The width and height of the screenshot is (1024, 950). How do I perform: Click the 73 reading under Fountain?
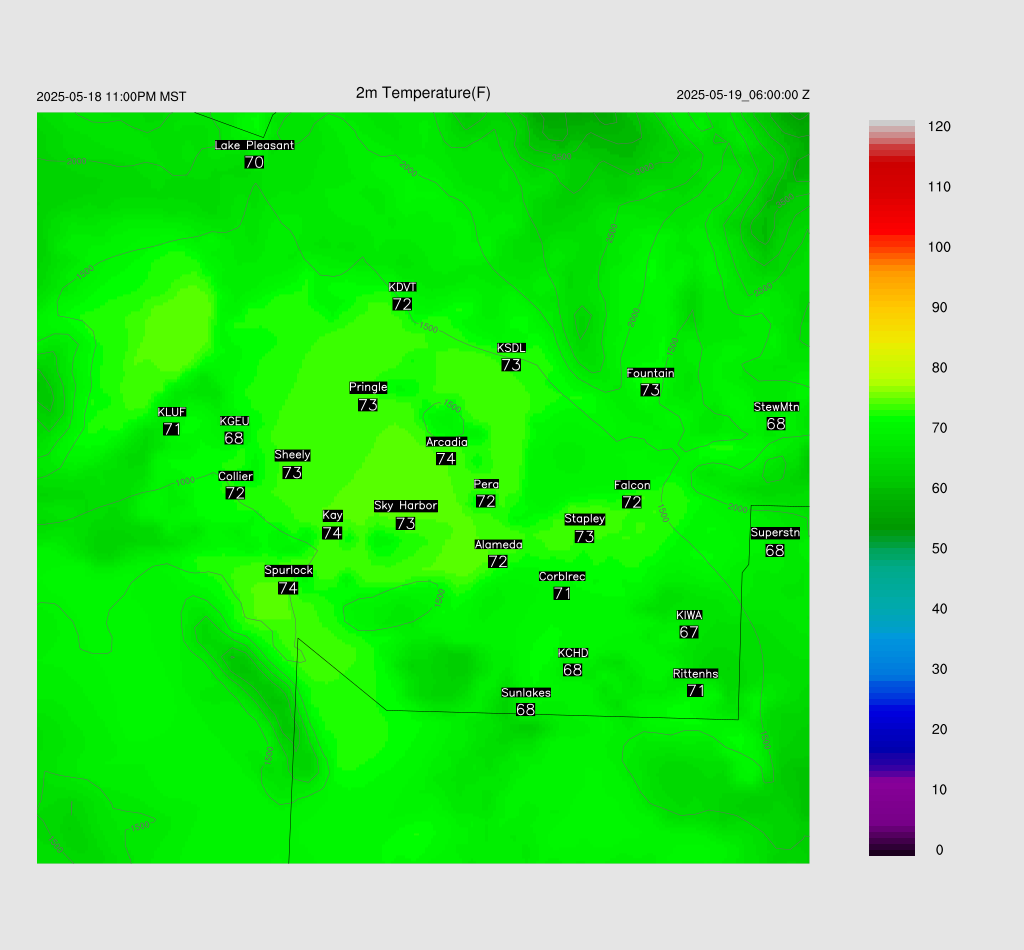tap(650, 390)
